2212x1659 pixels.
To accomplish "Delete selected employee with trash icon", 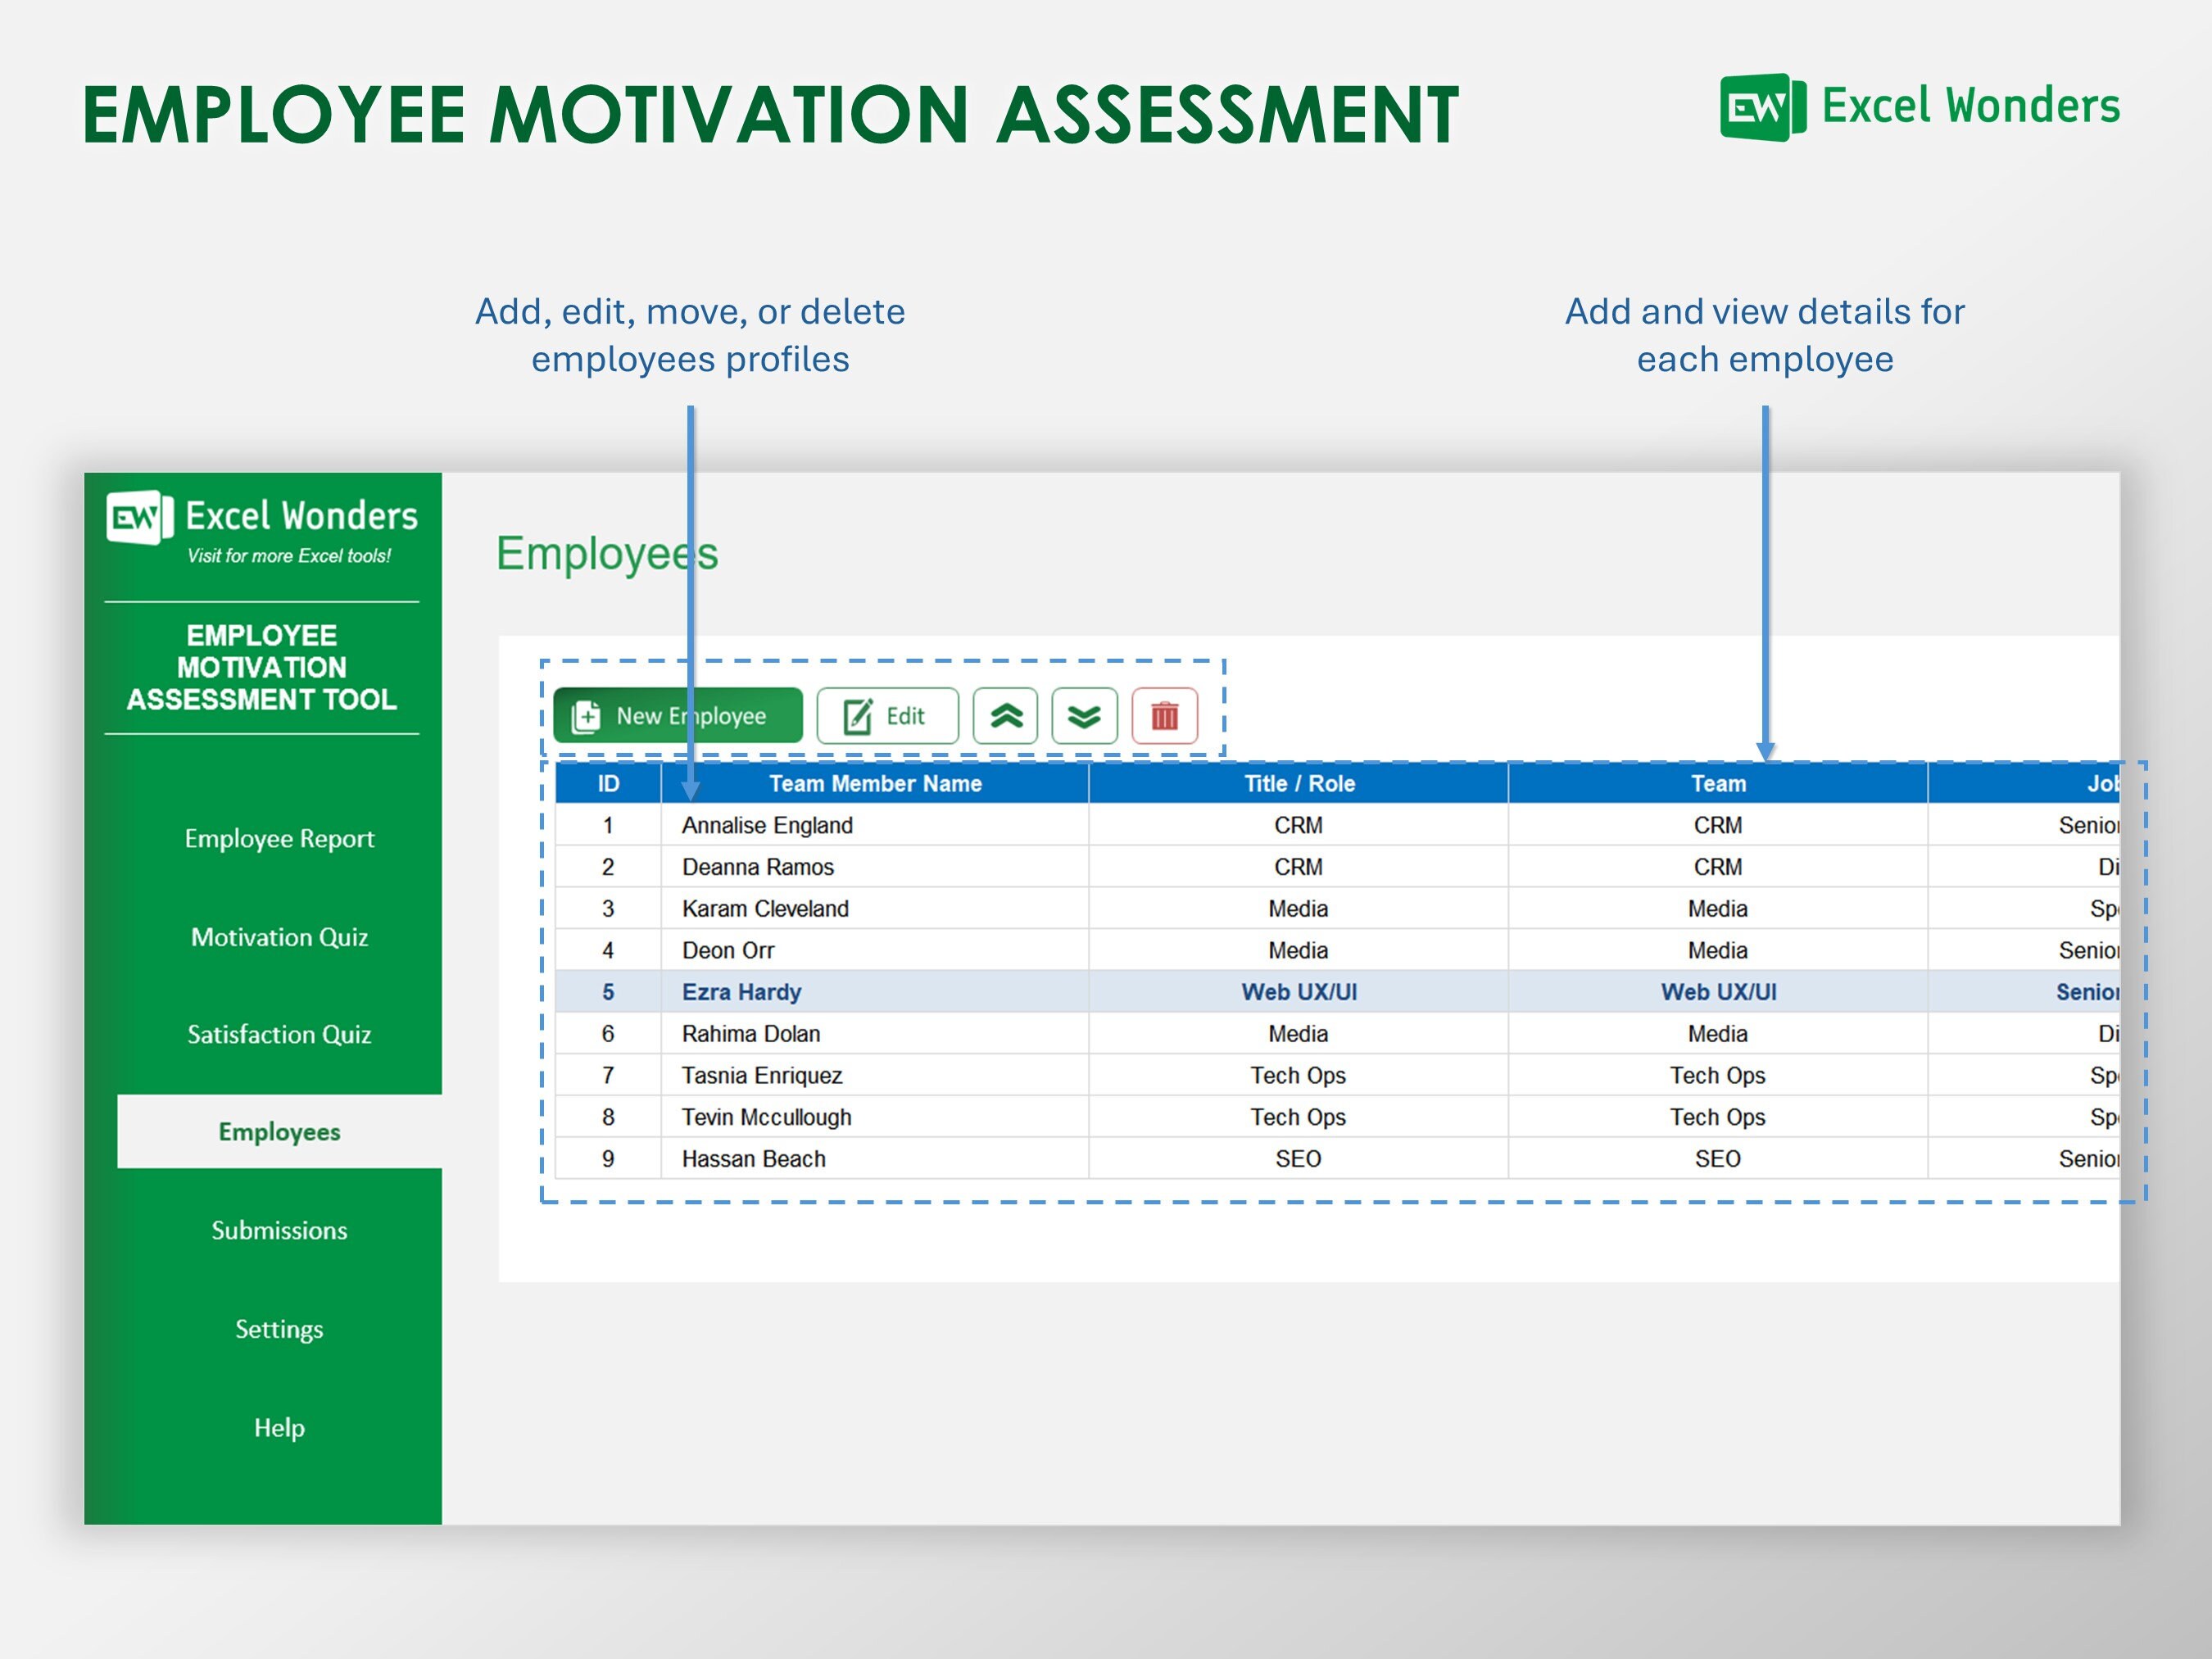I will (1163, 715).
